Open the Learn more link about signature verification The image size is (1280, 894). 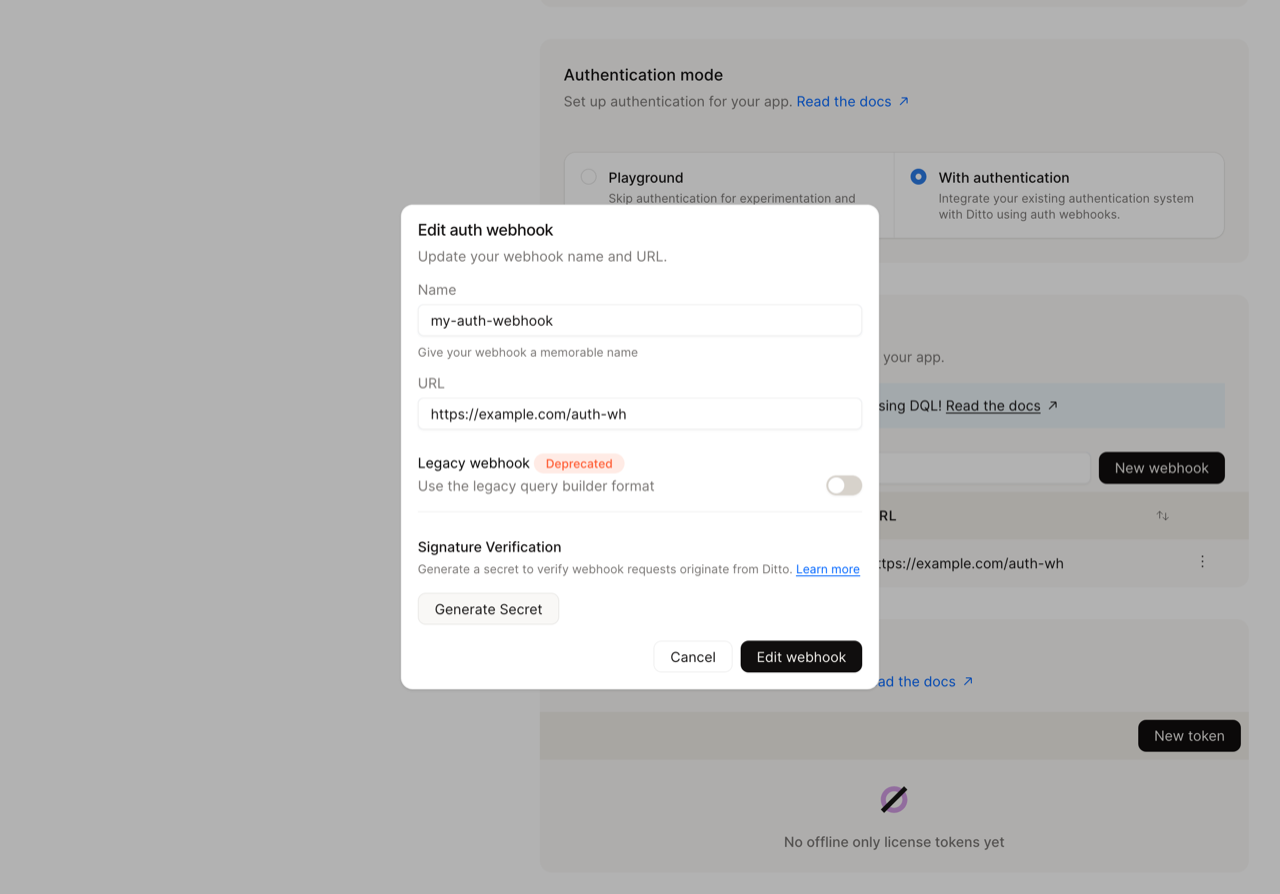(827, 568)
